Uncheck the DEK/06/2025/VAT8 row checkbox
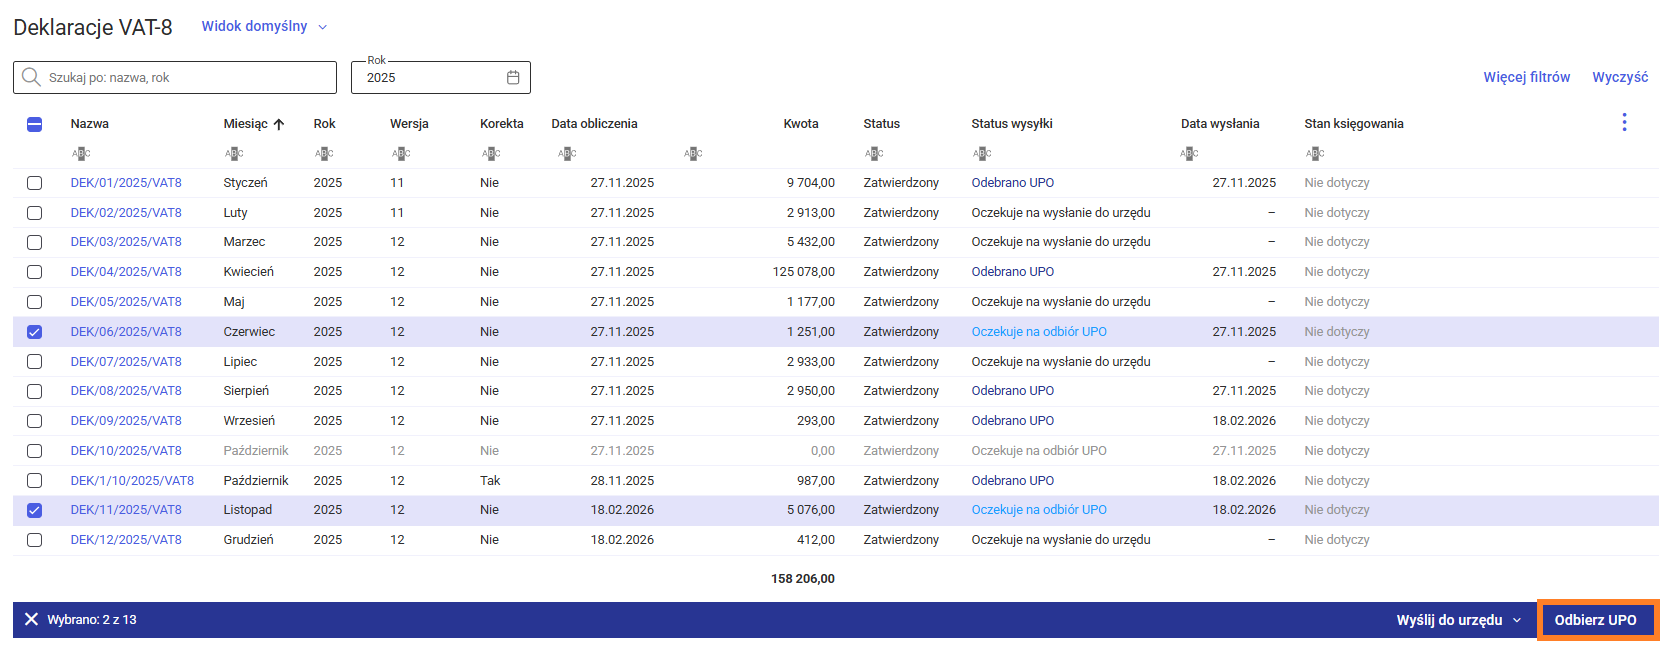Image resolution: width=1672 pixels, height=662 pixels. pos(35,332)
